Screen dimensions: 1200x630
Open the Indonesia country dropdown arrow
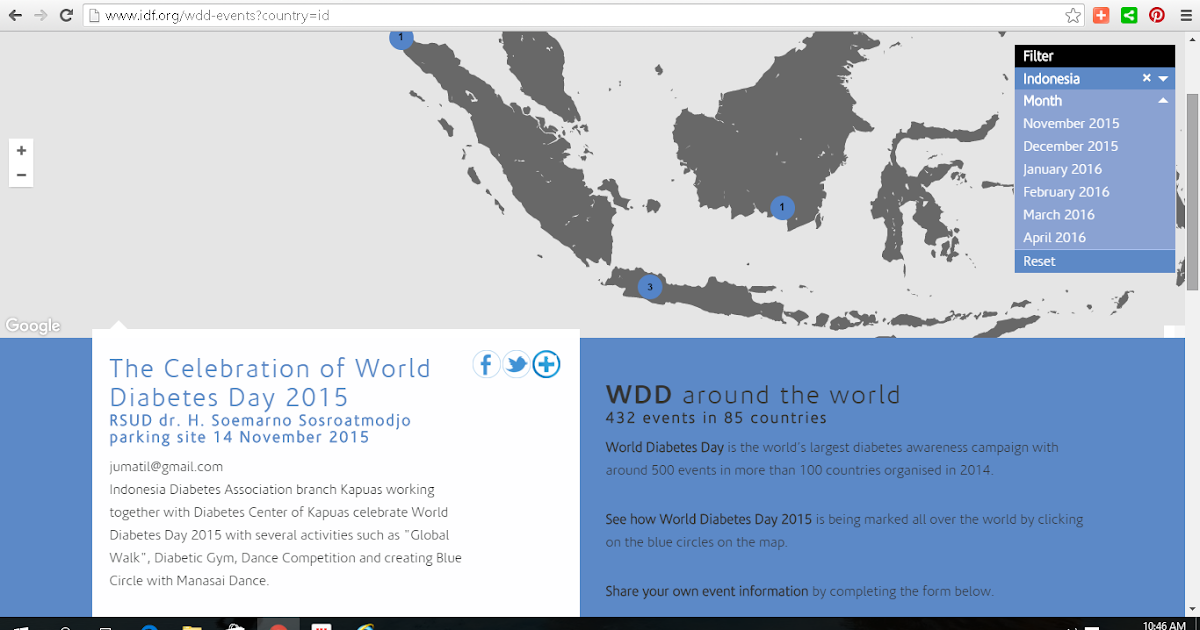1163,79
